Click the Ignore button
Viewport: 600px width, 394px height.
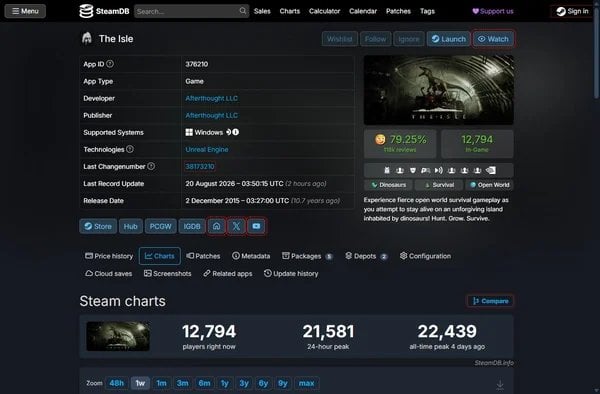pyautogui.click(x=409, y=39)
